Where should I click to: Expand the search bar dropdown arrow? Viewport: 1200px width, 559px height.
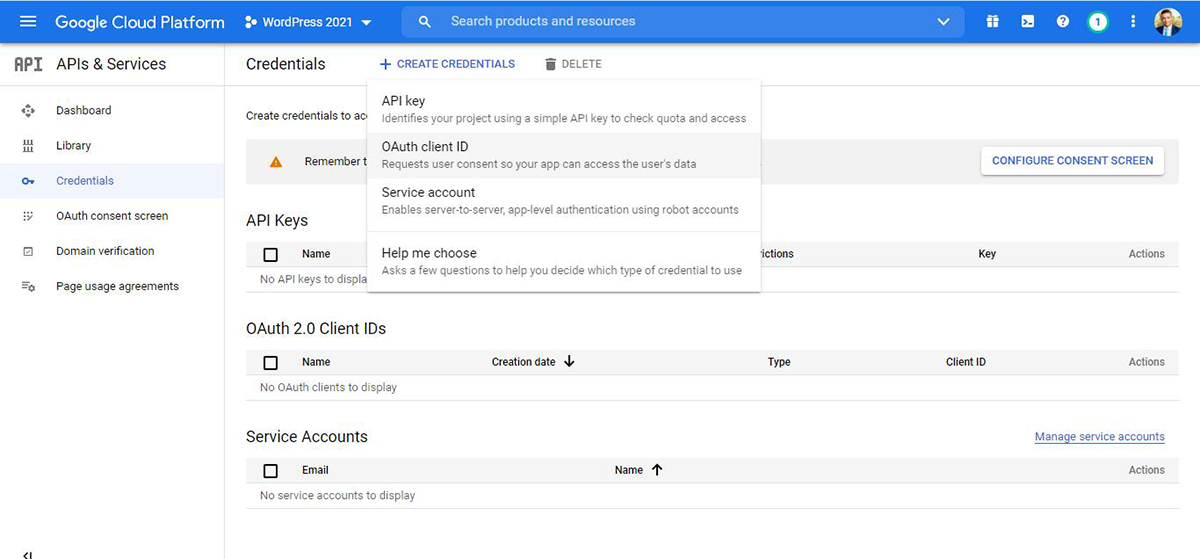tap(943, 22)
